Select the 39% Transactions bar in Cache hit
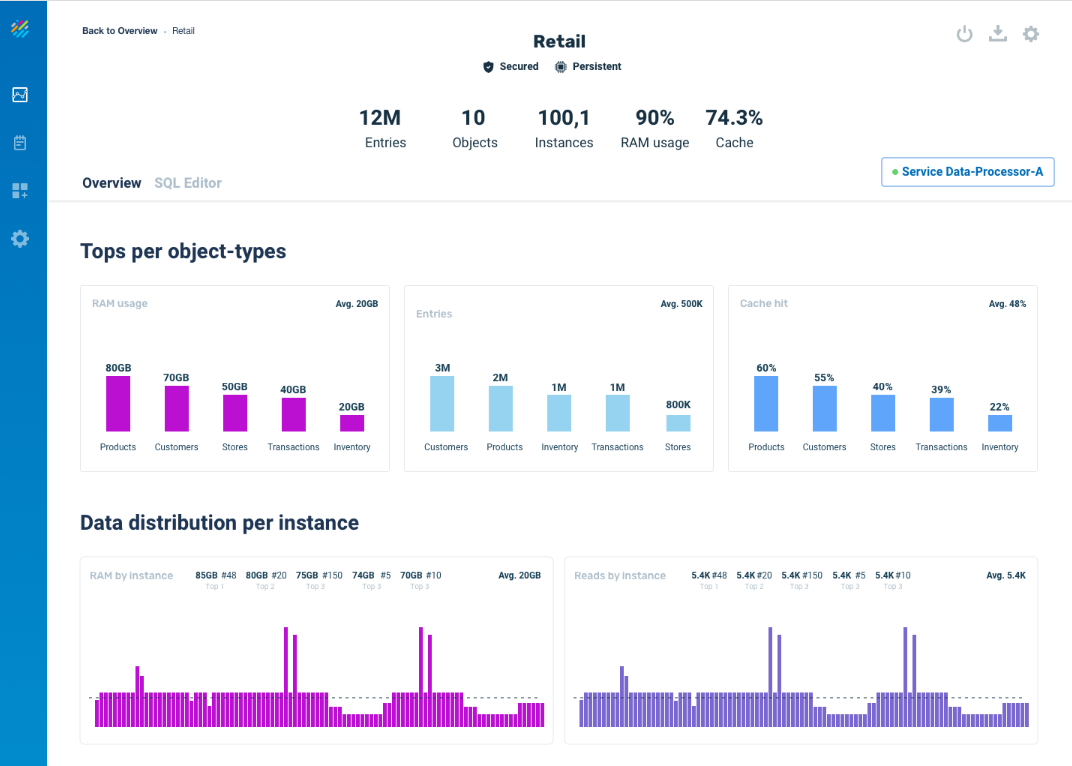This screenshot has height=766, width=1072. point(941,414)
